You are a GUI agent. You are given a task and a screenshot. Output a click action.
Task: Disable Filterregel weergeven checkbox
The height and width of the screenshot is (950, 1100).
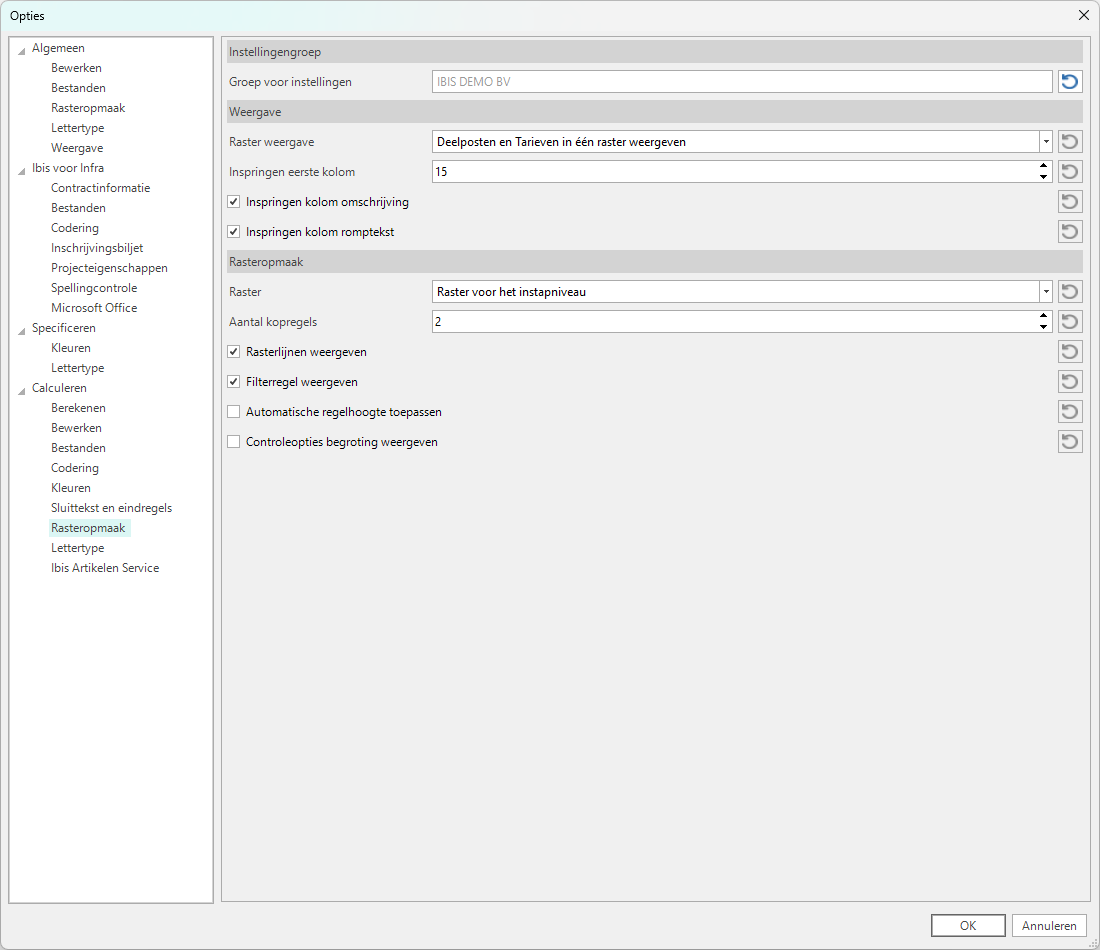tap(234, 382)
